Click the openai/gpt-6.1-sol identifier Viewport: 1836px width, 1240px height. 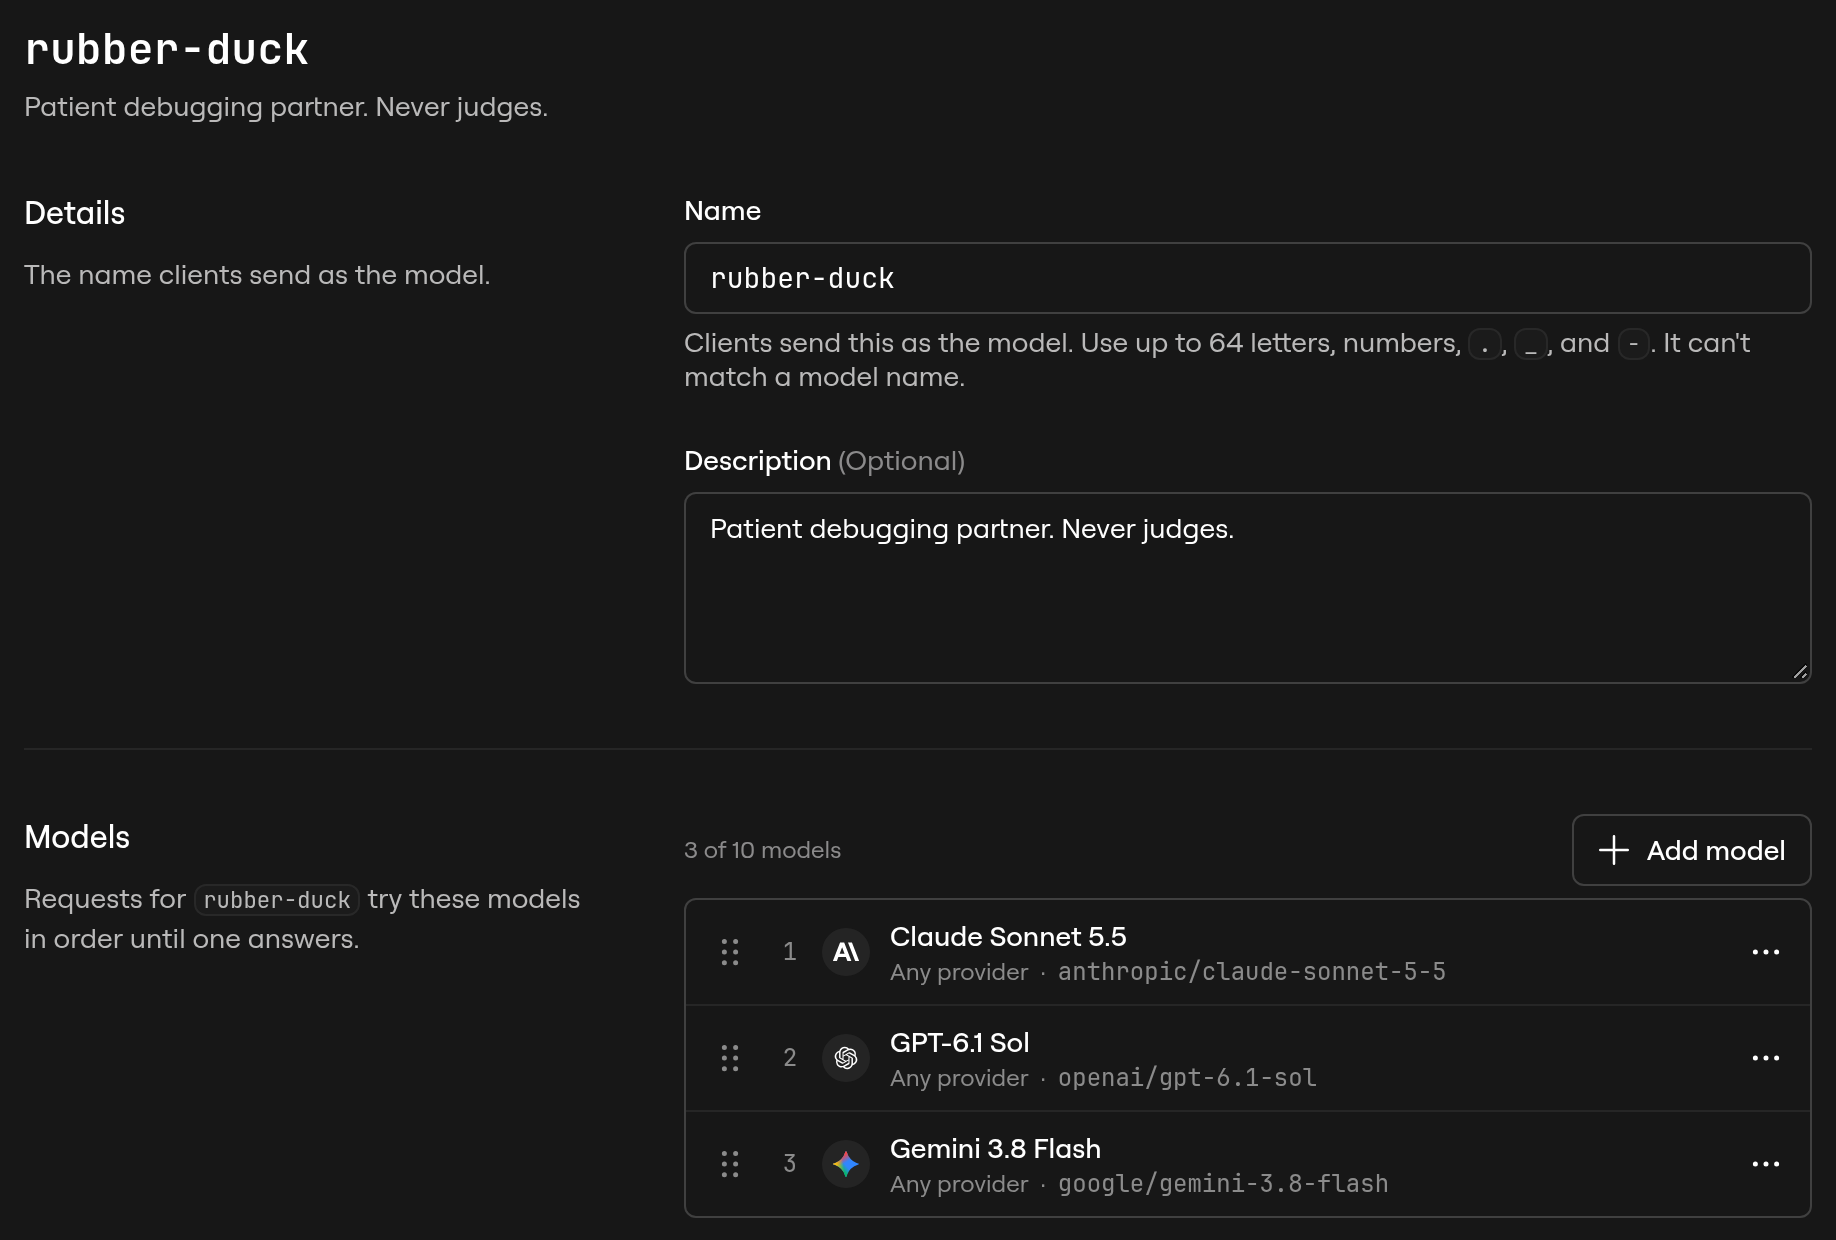coord(1187,1078)
